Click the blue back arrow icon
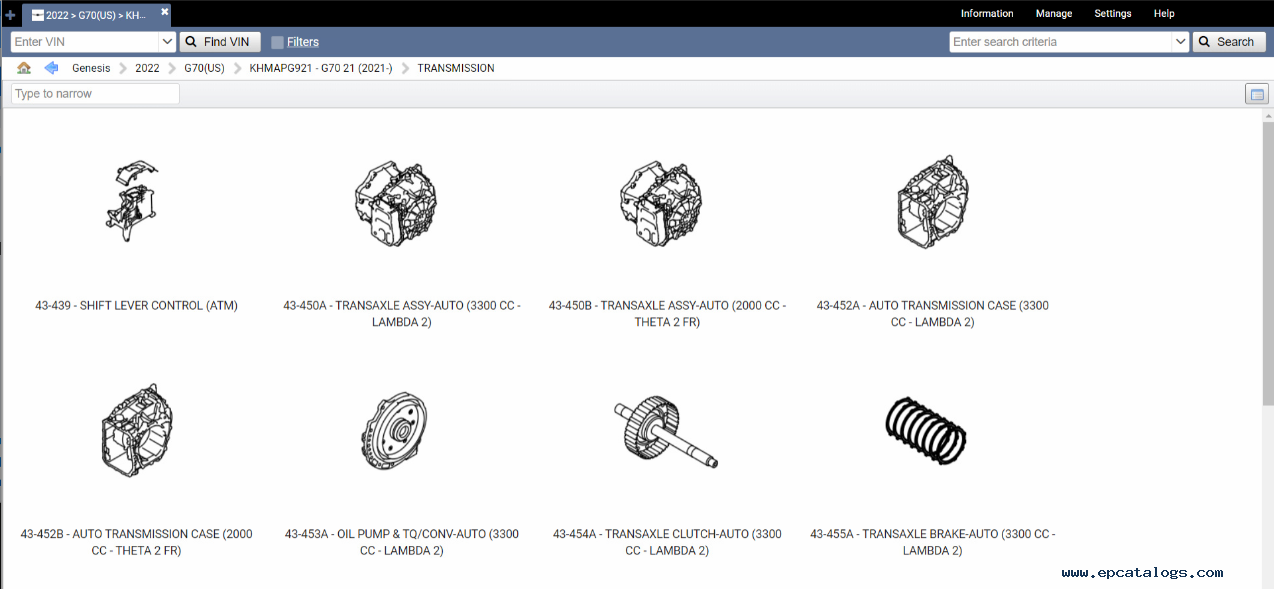 (x=51, y=68)
